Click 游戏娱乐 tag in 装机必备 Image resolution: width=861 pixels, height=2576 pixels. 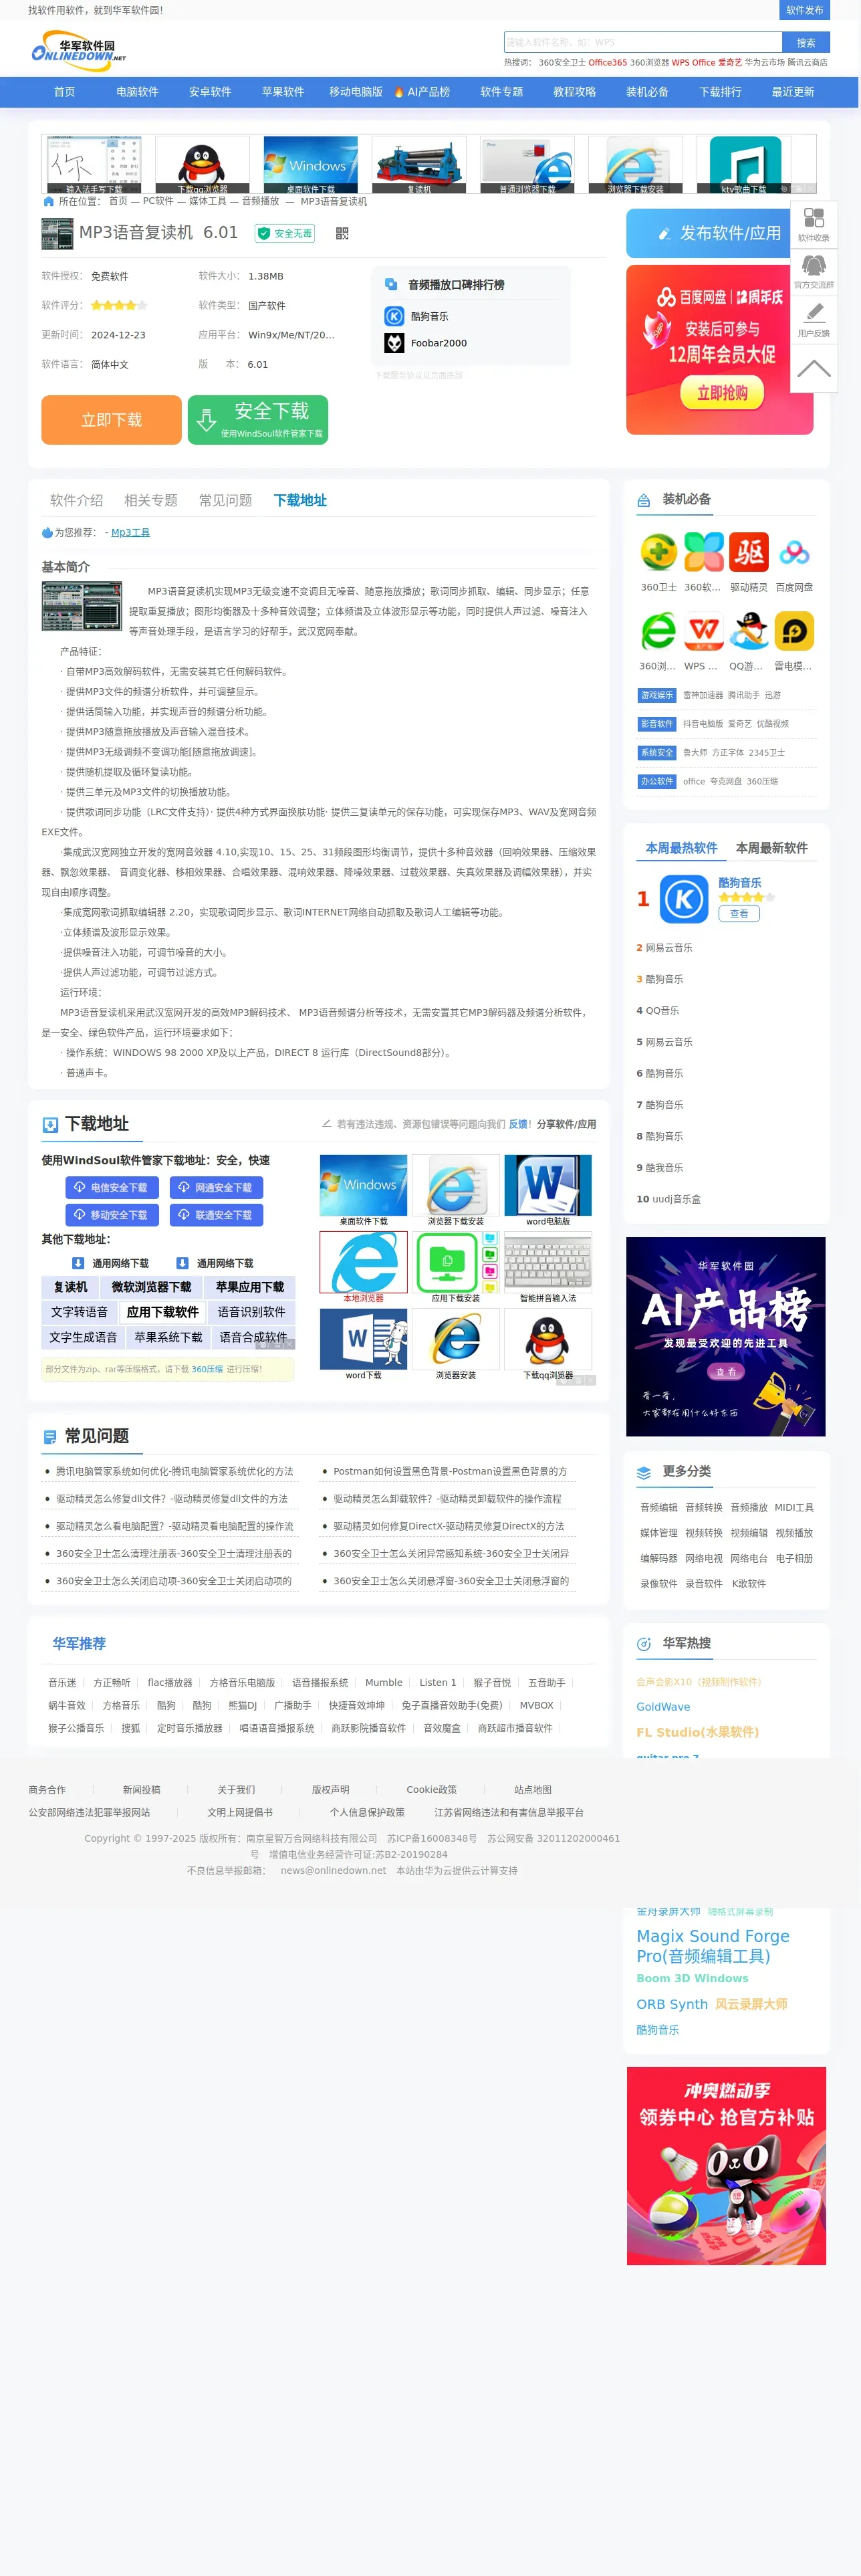657,695
